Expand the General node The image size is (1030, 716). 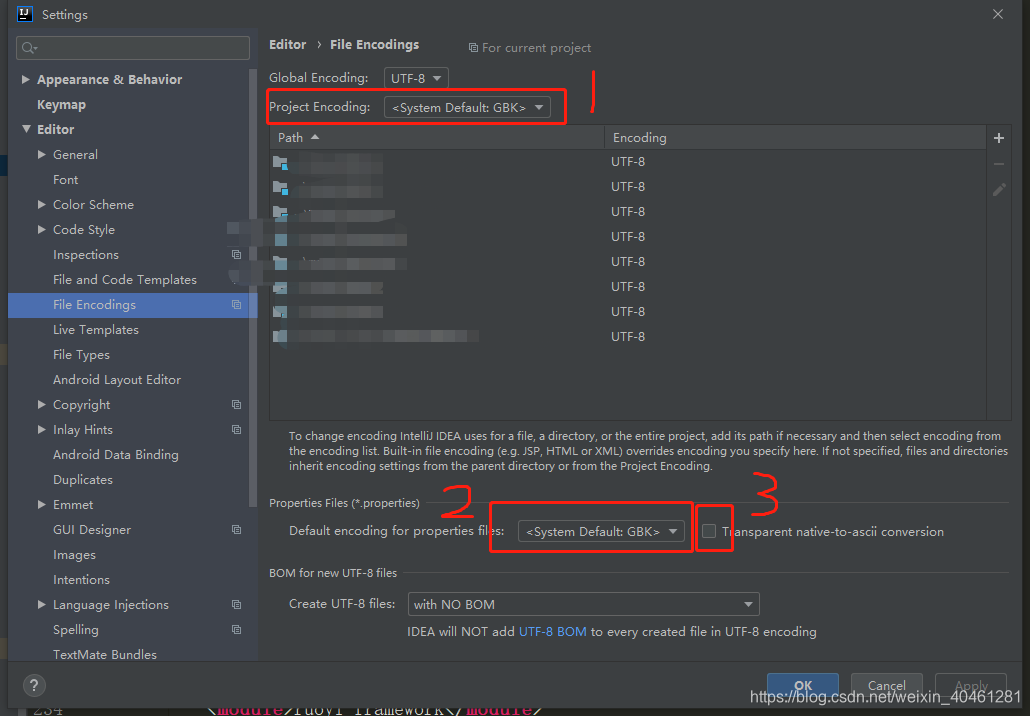click(41, 154)
